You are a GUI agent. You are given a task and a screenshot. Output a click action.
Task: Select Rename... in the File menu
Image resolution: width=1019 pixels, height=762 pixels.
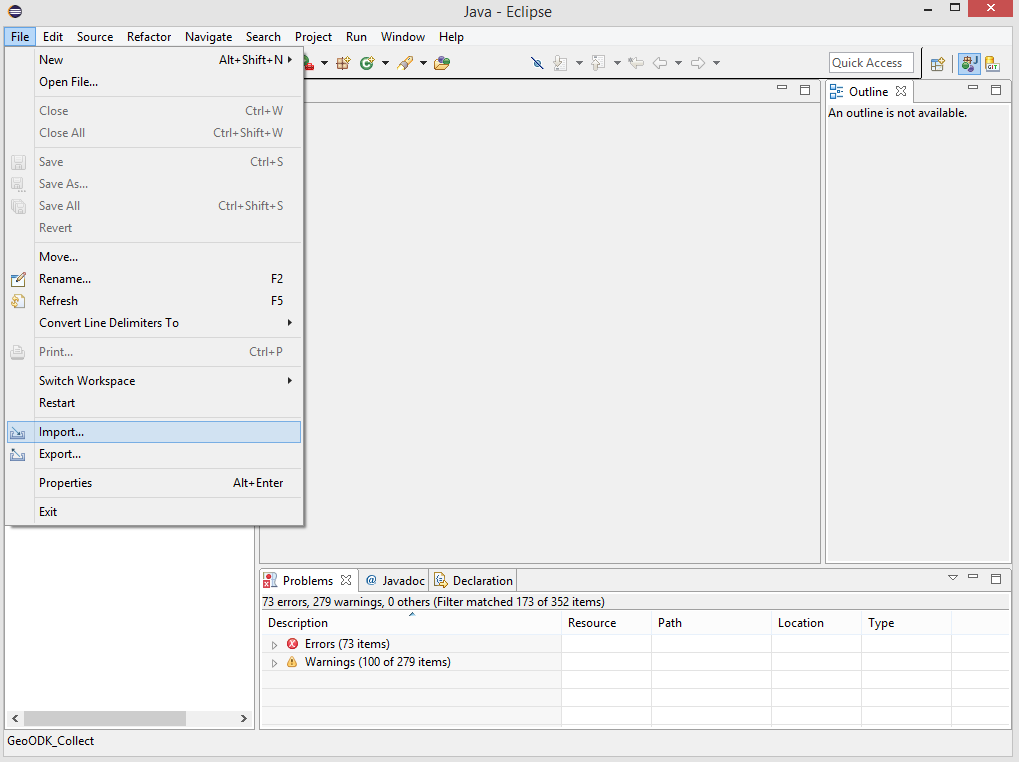[x=154, y=279]
